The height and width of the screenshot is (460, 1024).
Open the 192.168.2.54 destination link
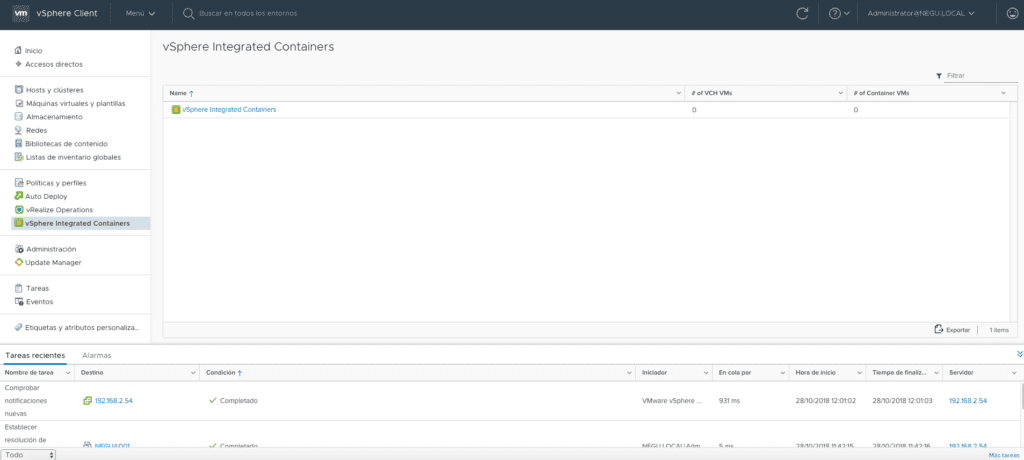coord(114,401)
